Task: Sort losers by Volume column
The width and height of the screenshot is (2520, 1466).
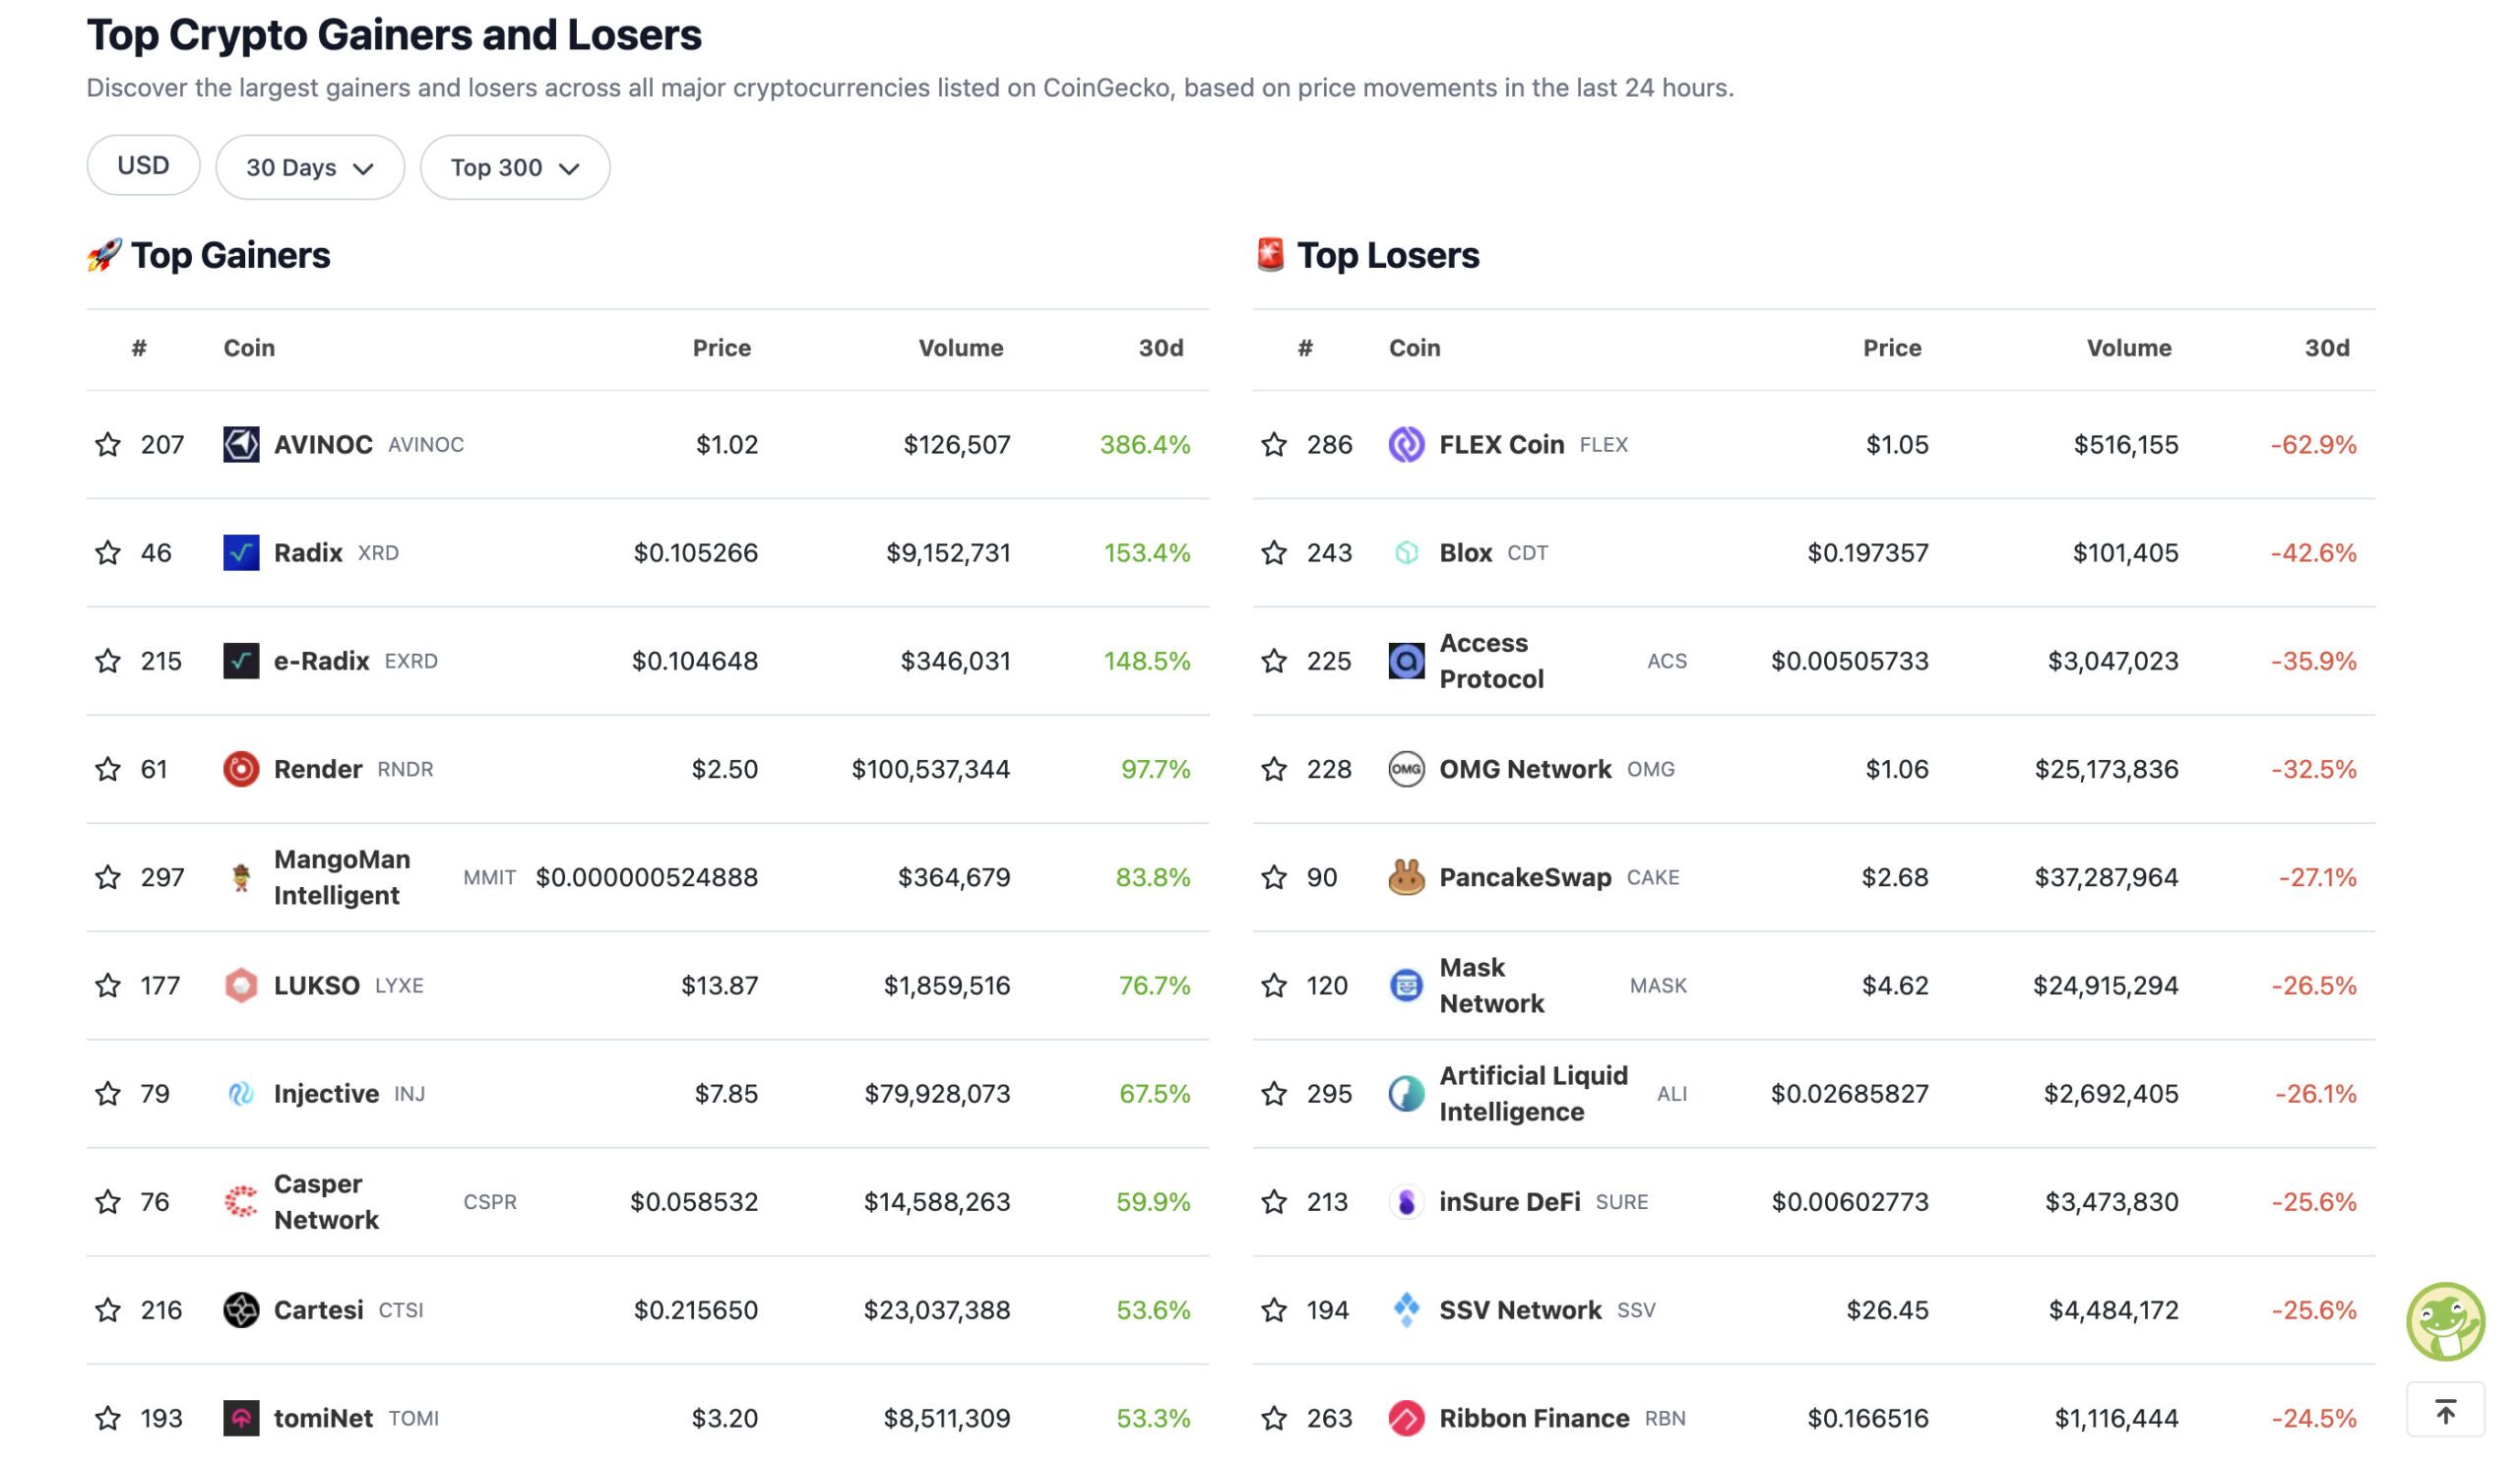Action: coord(2128,347)
